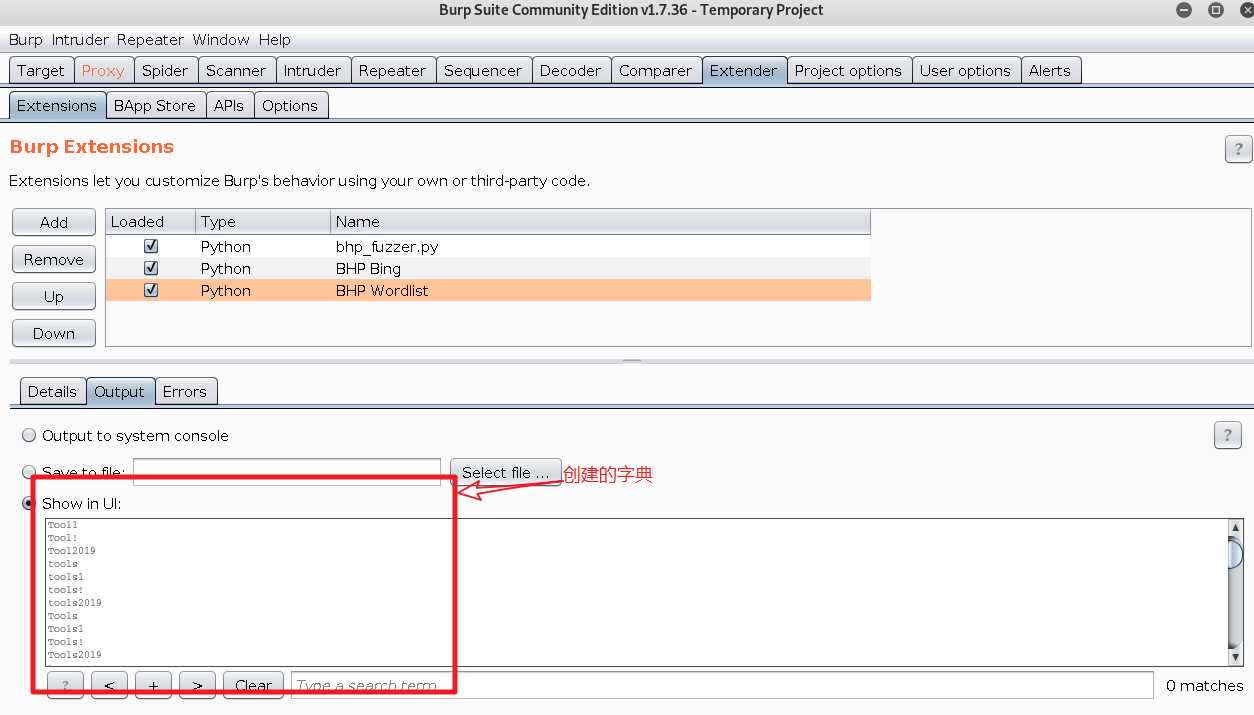
Task: Show the extension Output tab
Action: (119, 392)
